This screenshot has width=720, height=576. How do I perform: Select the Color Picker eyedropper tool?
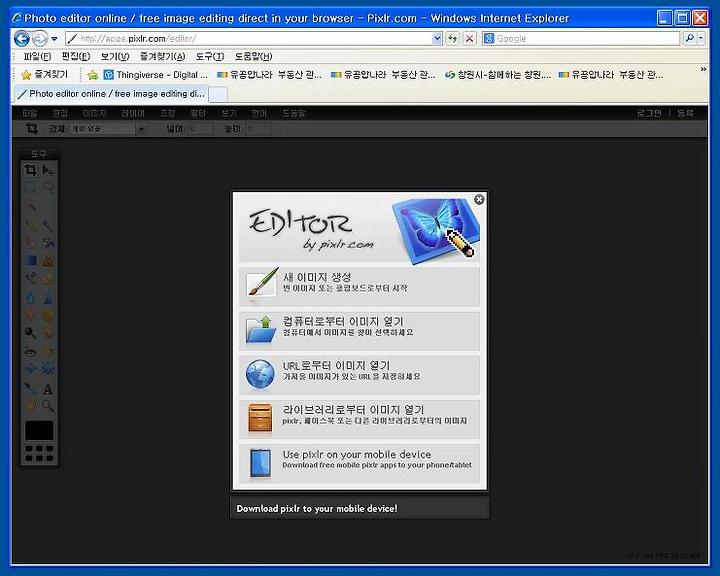point(30,389)
